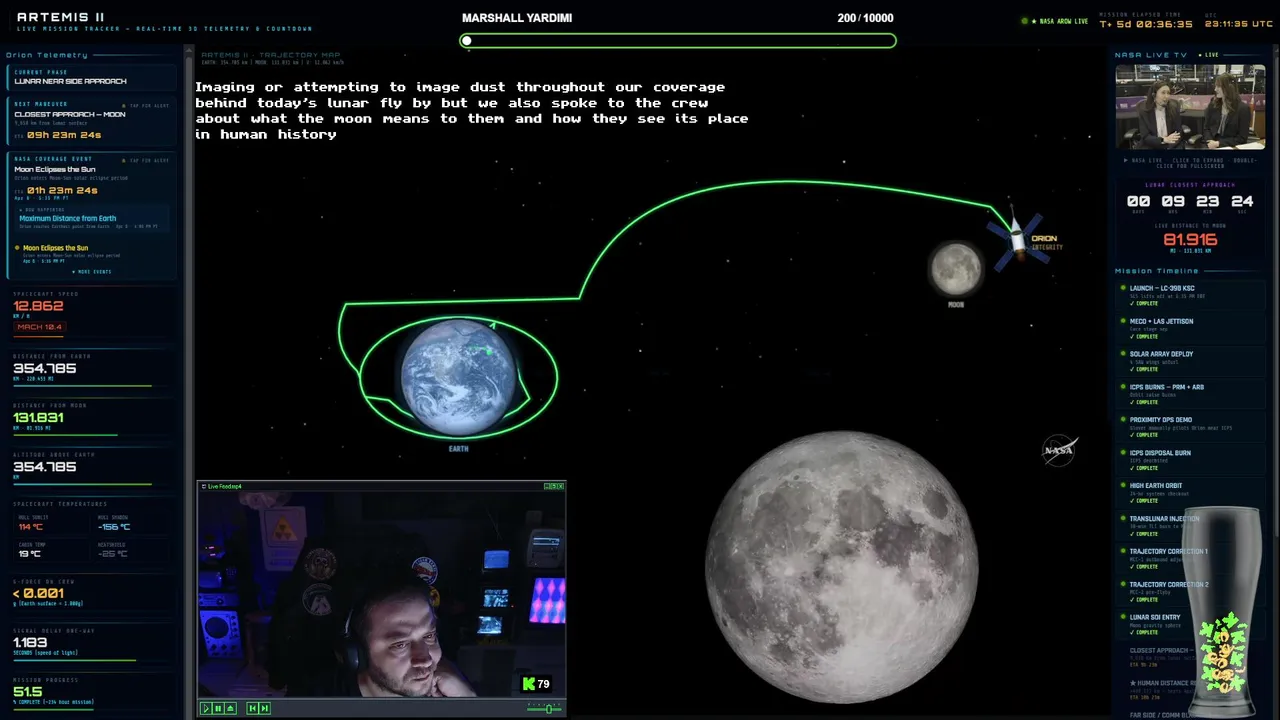Image resolution: width=1280 pixels, height=720 pixels.
Task: Click the hull sunlit 114 °C temperature
Action: pos(30,527)
